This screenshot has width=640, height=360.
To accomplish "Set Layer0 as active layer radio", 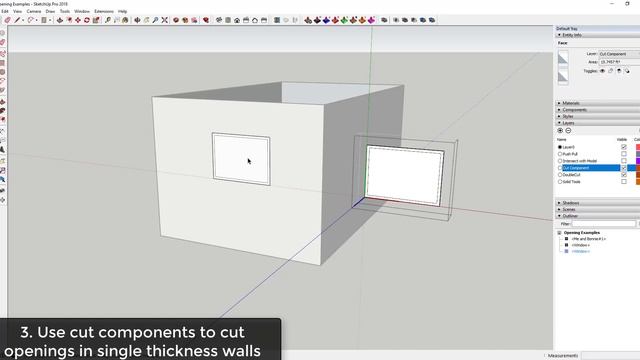I will point(560,147).
